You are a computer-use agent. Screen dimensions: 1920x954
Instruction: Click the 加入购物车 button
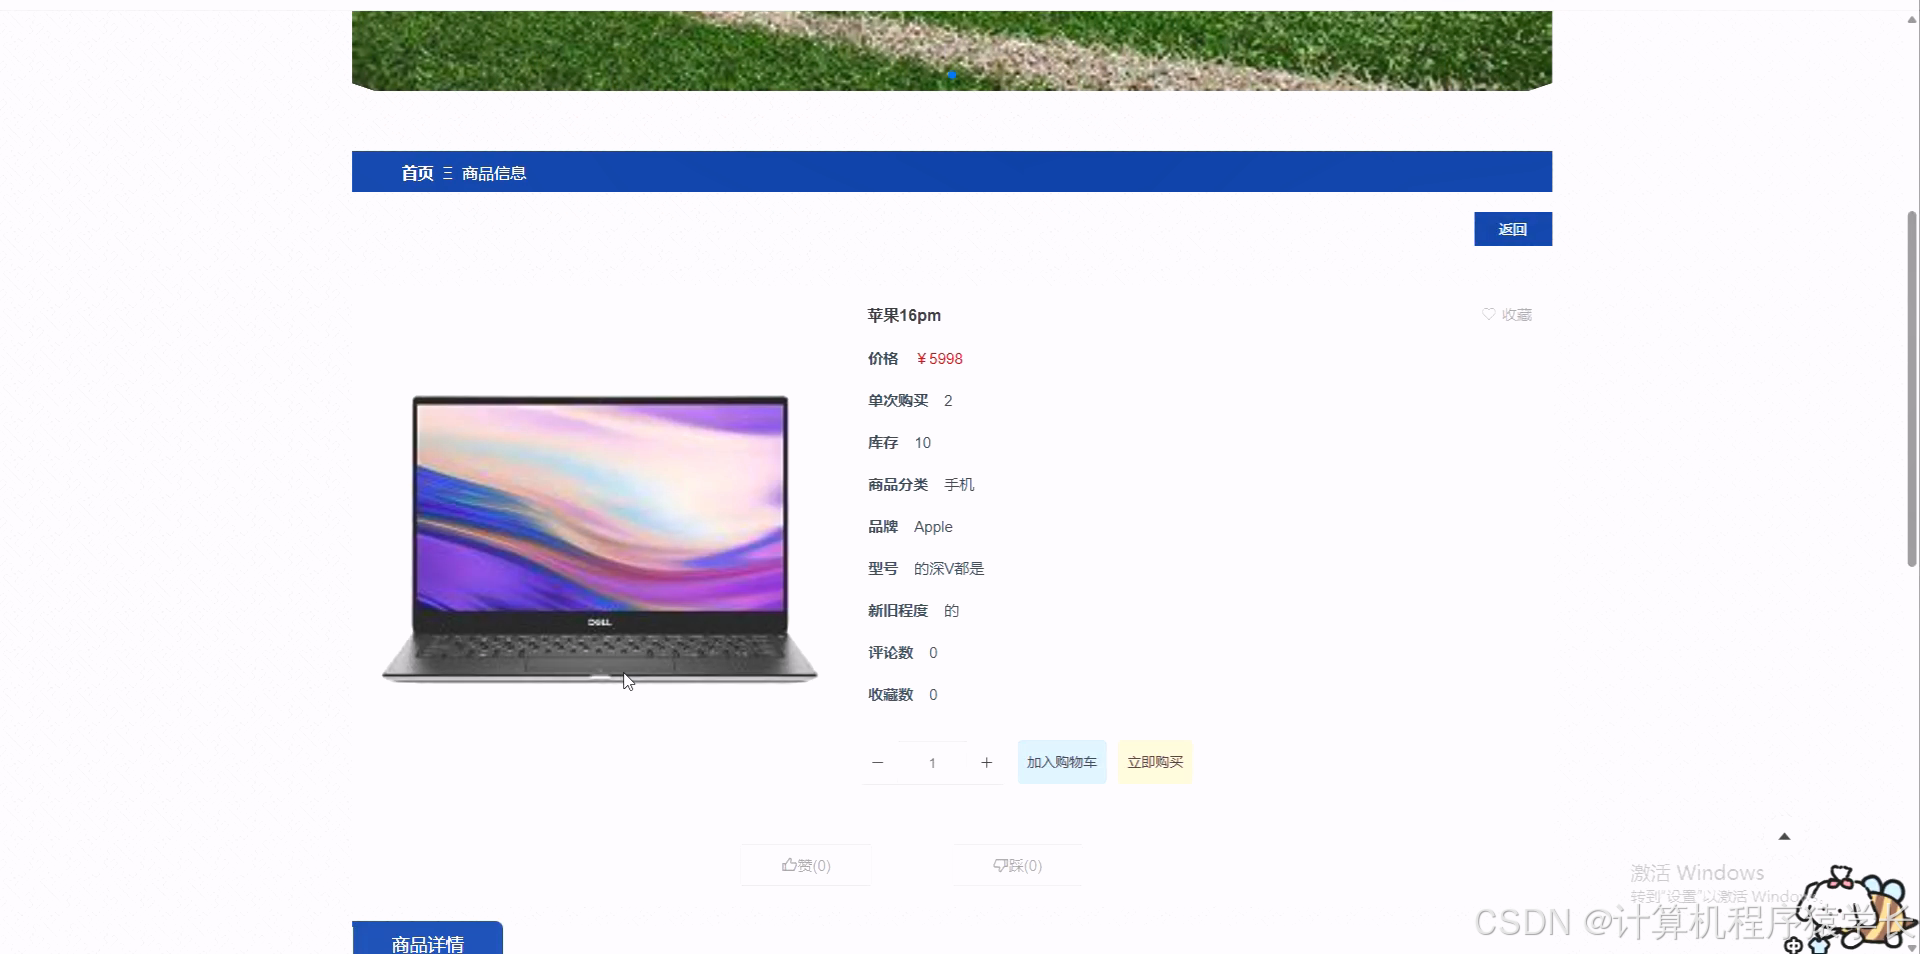tap(1062, 762)
